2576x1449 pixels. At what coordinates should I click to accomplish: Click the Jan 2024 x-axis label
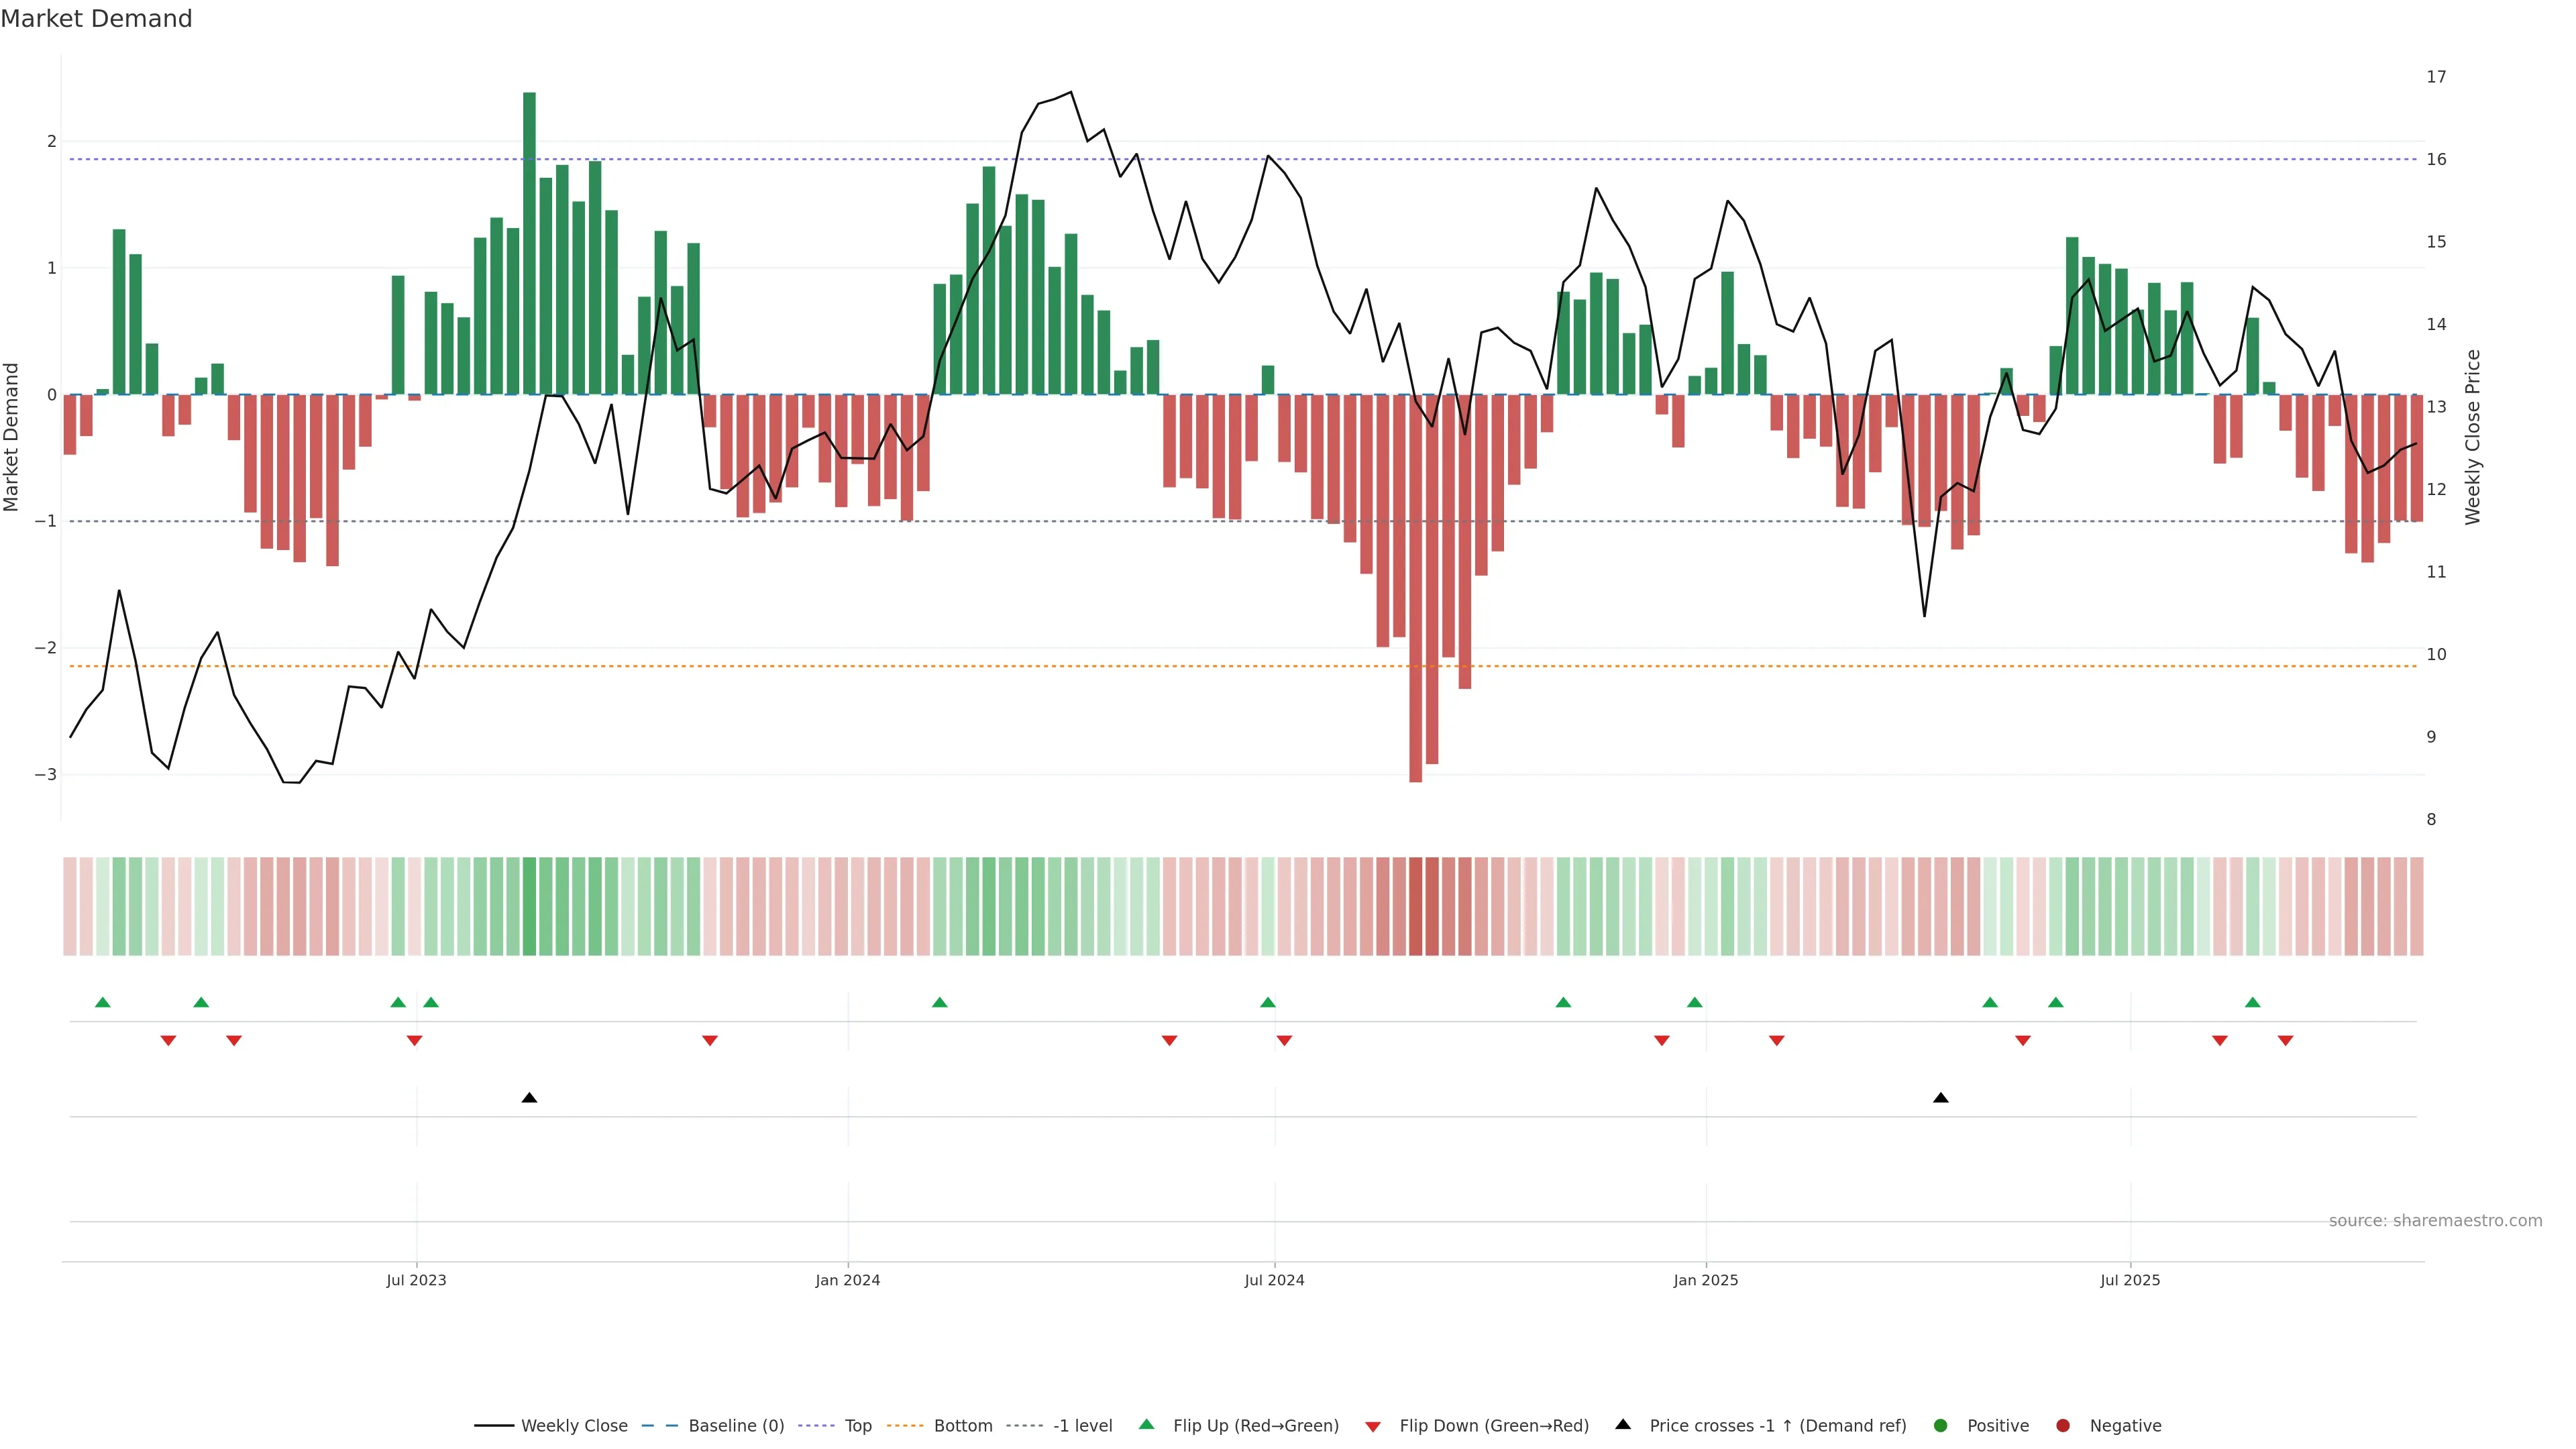(x=847, y=1280)
